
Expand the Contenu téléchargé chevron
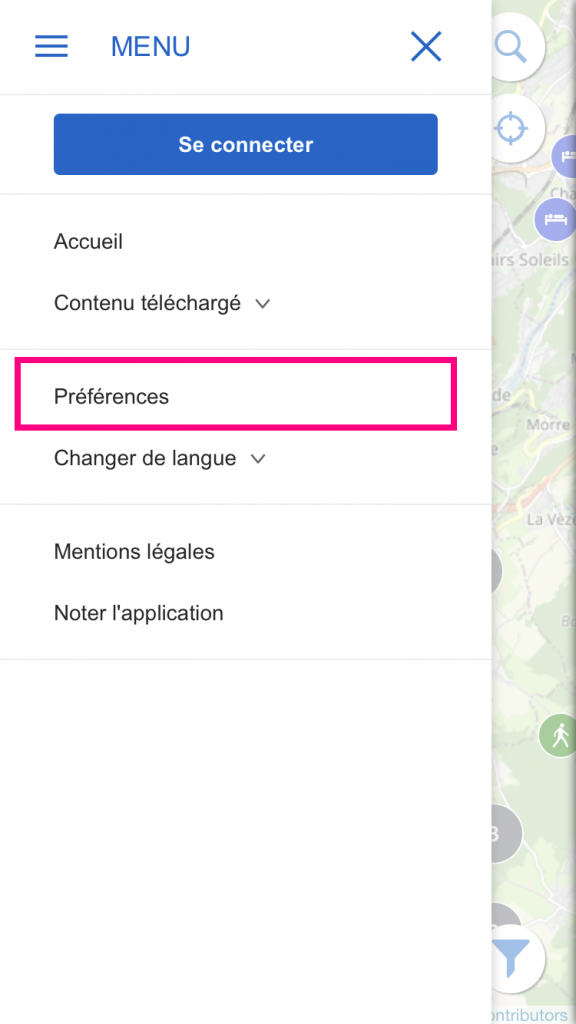pyautogui.click(x=263, y=304)
